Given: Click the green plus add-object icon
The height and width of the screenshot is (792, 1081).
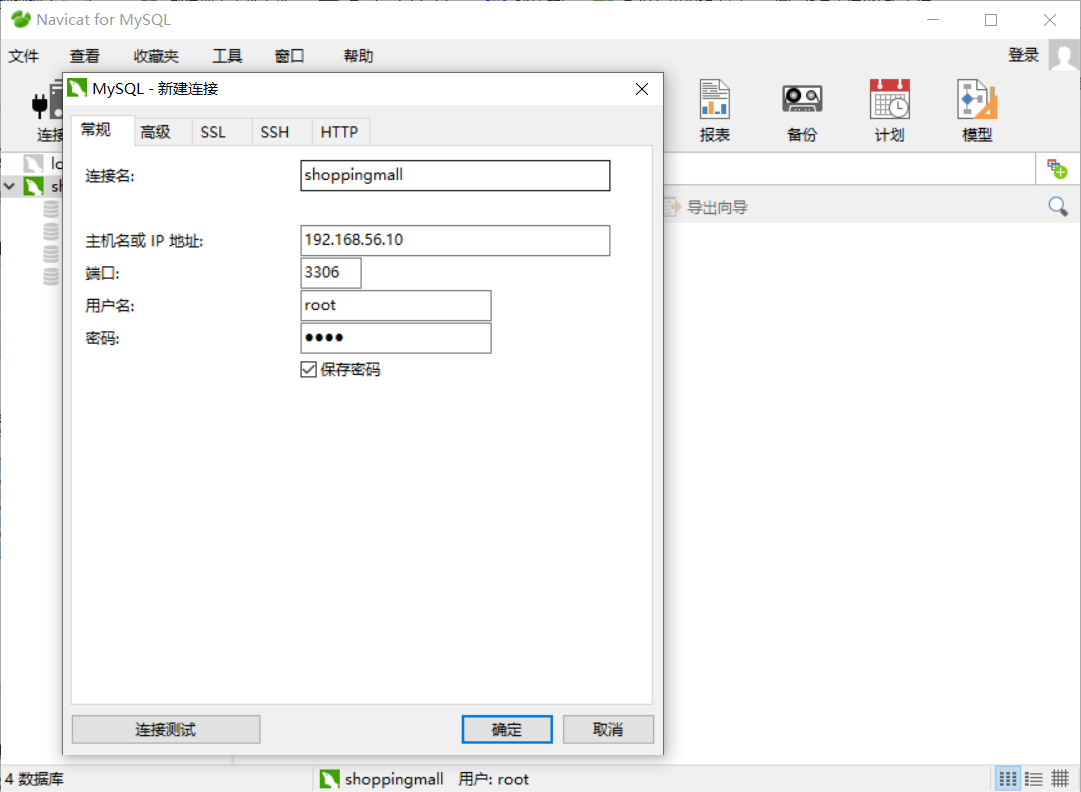Looking at the screenshot, I should click(x=1057, y=168).
